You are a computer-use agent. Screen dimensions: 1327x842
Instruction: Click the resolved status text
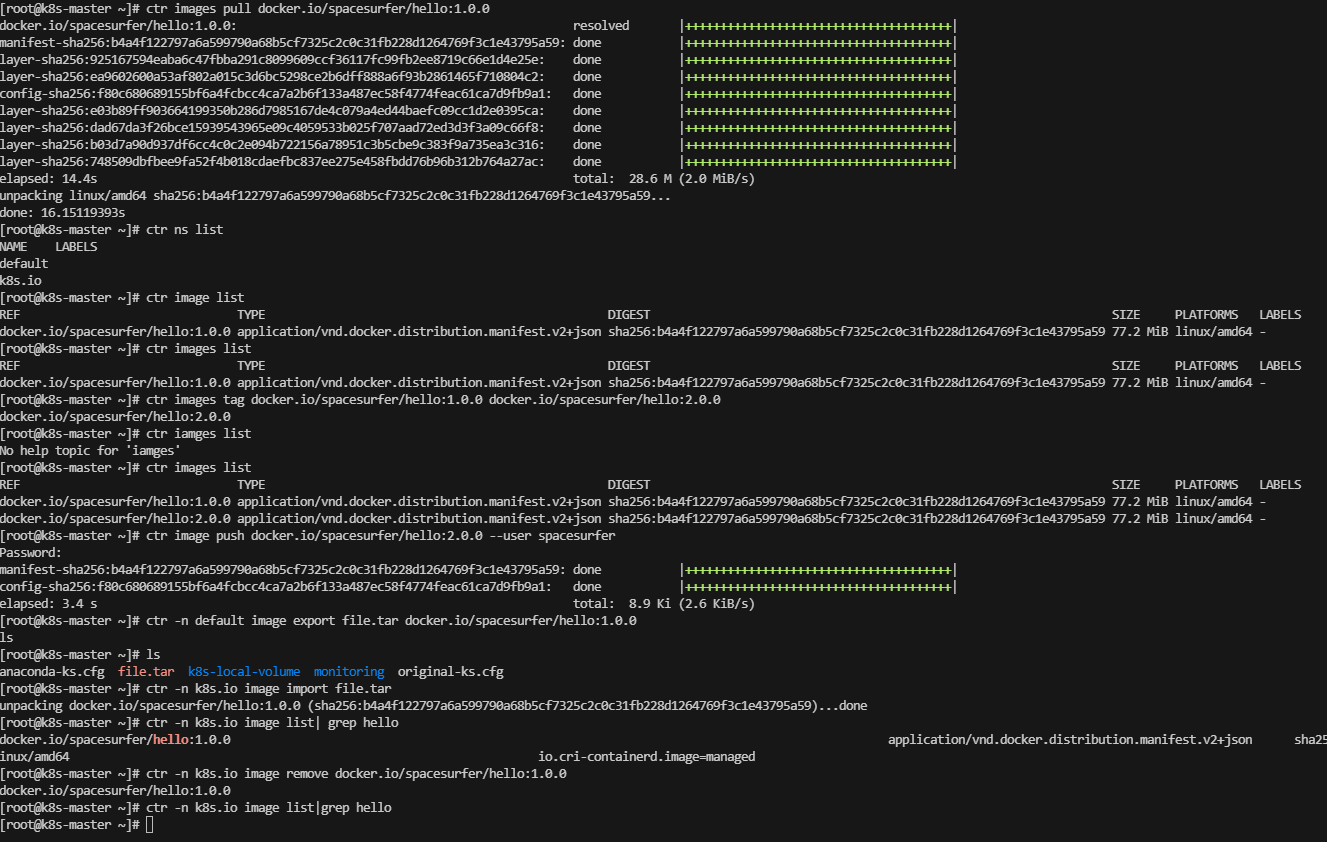[601, 26]
